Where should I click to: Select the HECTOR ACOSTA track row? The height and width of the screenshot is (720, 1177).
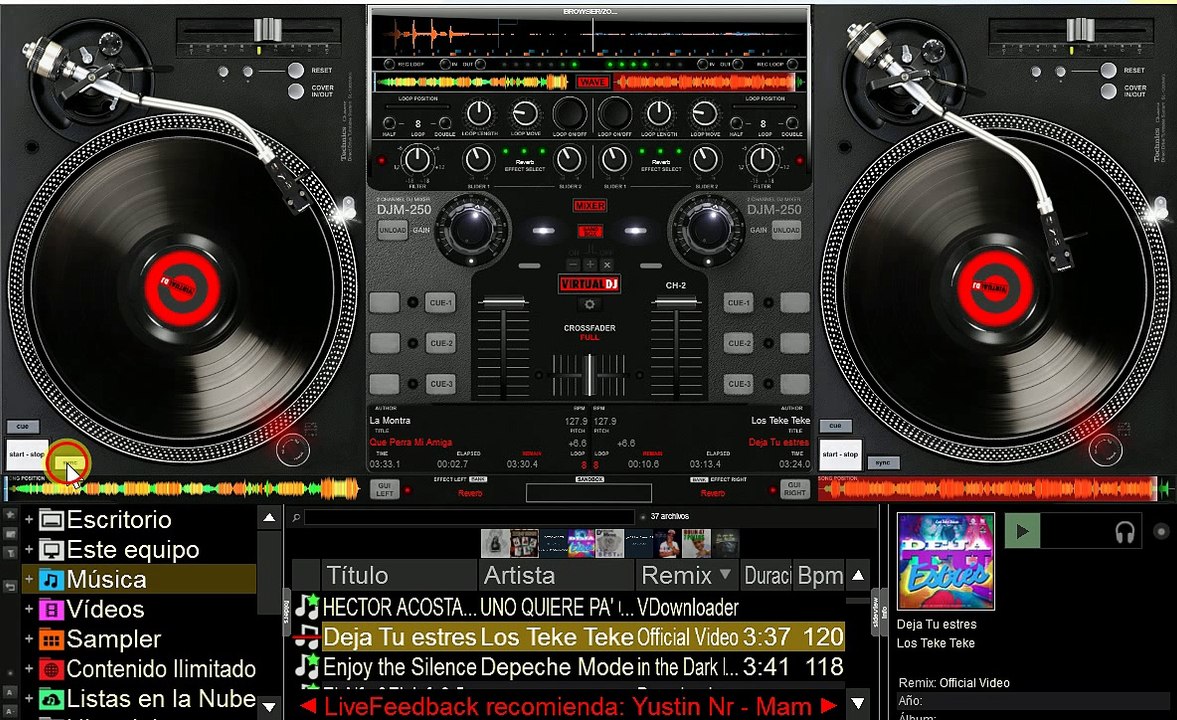tap(569, 607)
